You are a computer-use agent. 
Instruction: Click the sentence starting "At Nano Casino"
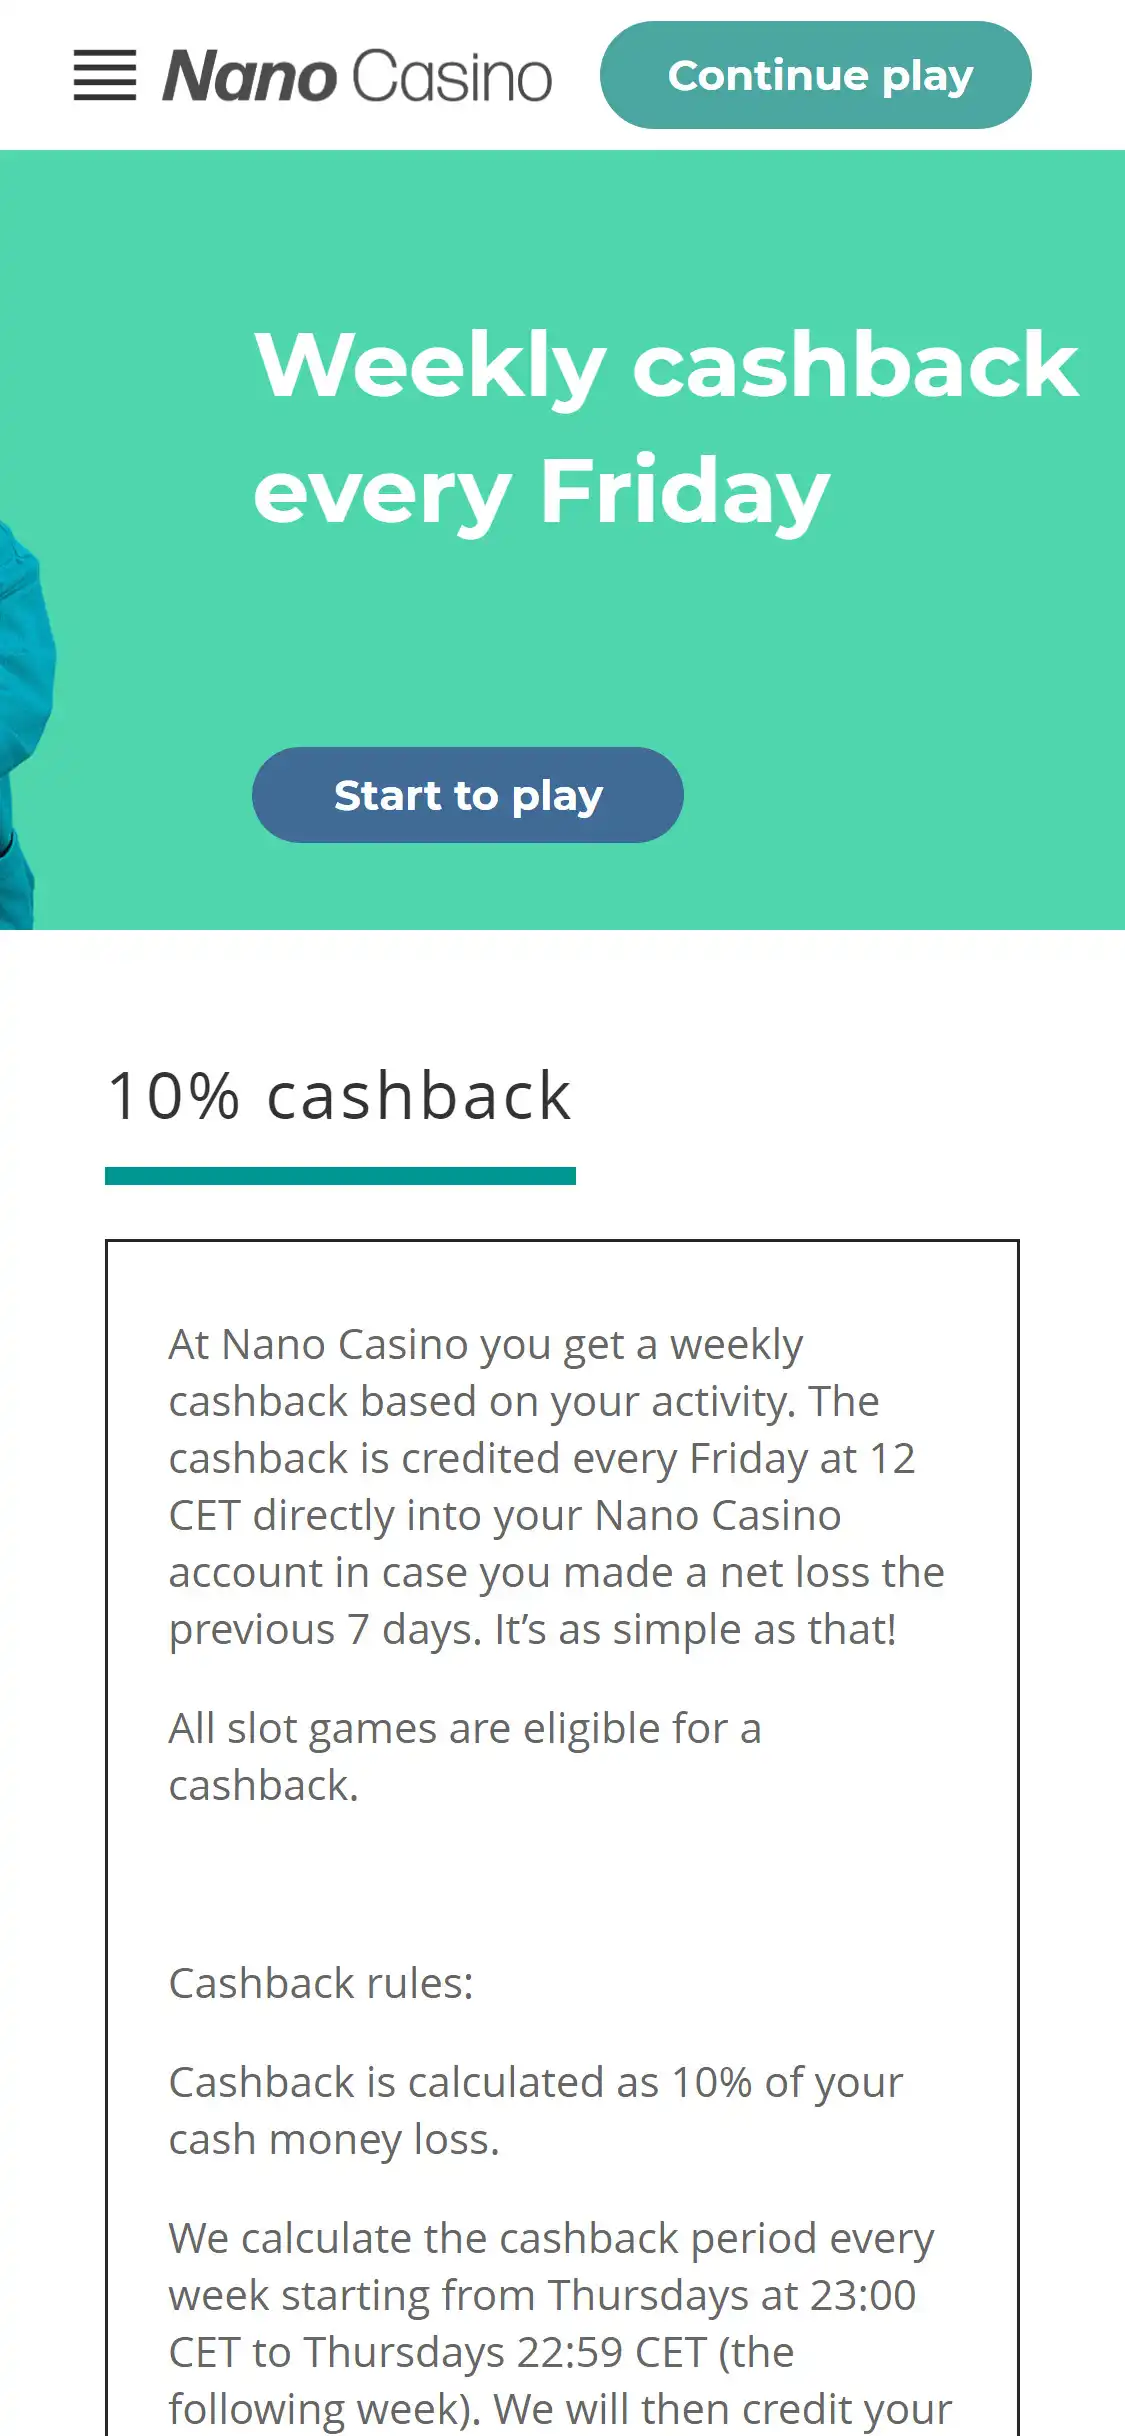click(x=485, y=1345)
